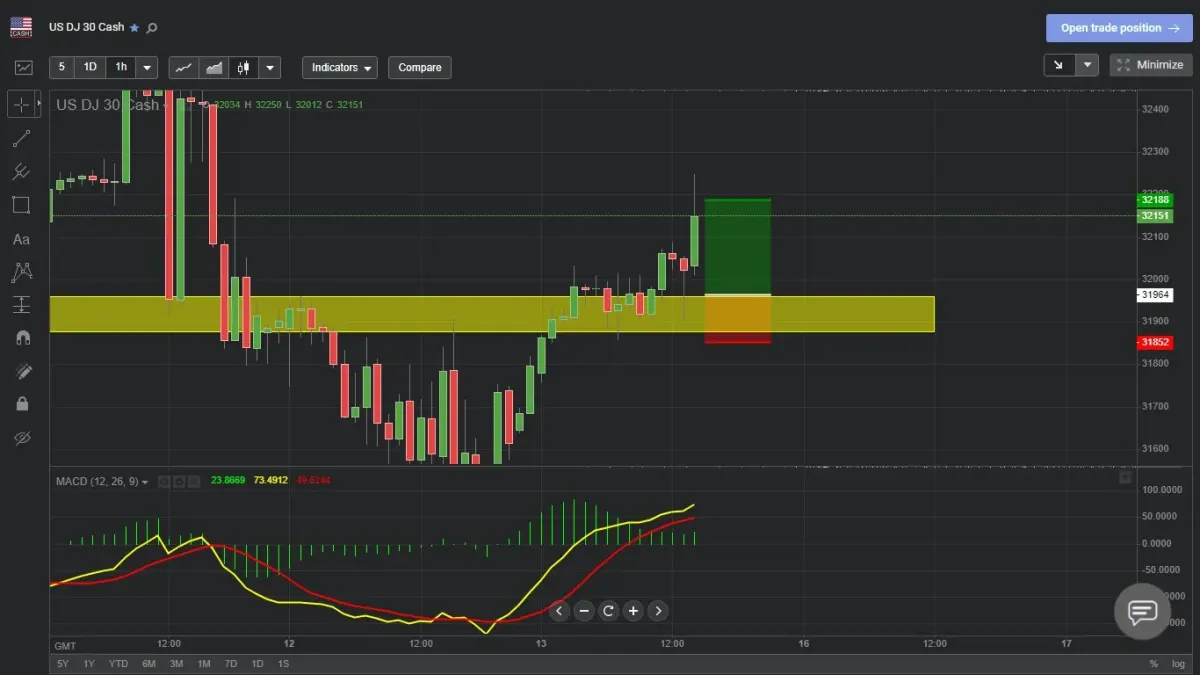This screenshot has height=675, width=1200.
Task: Select the 1S time range
Action: [283, 664]
